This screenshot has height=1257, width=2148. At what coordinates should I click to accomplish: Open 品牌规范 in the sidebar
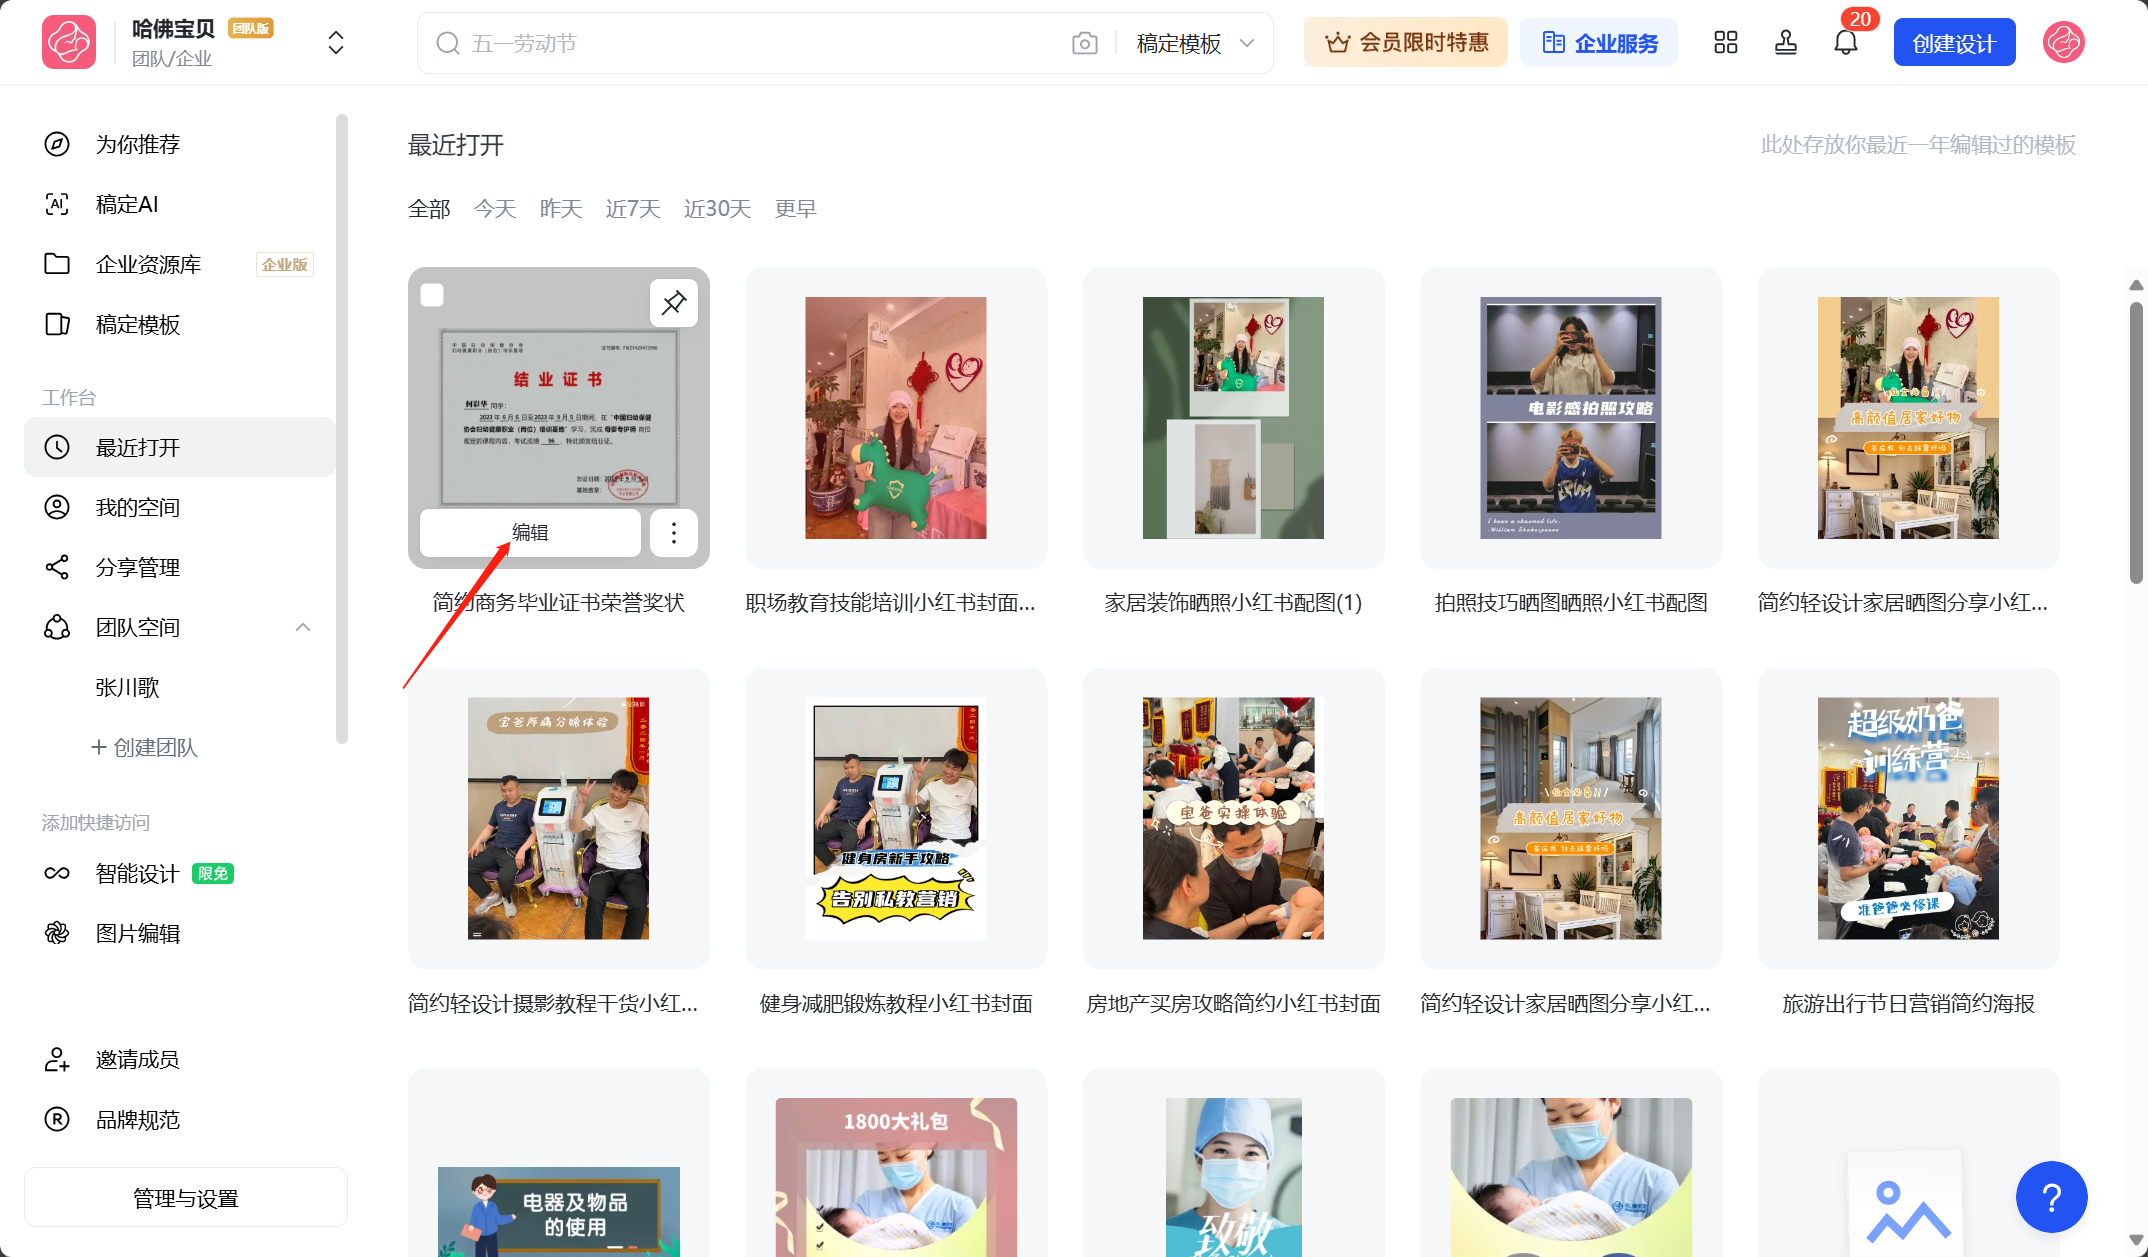pos(137,1119)
